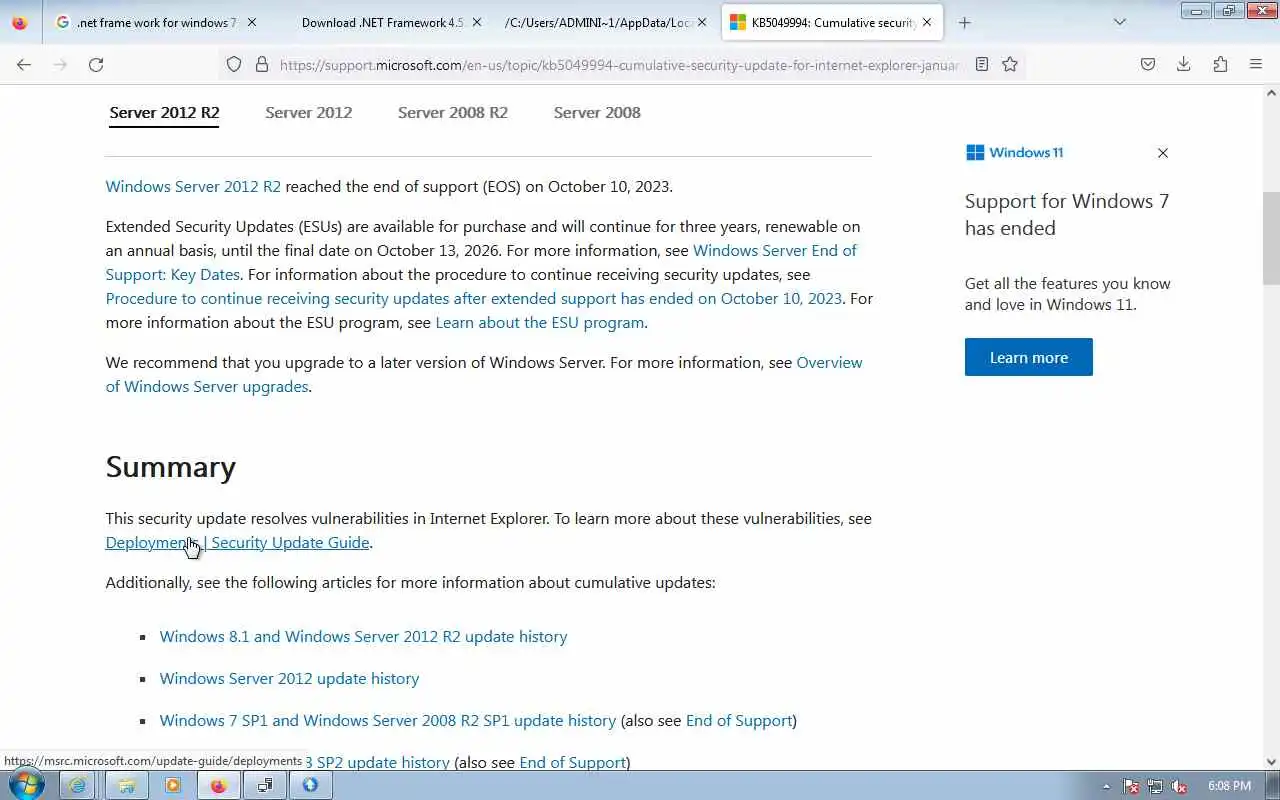Viewport: 1280px width, 800px height.
Task: Toggle reader view for this page
Action: pyautogui.click(x=982, y=64)
